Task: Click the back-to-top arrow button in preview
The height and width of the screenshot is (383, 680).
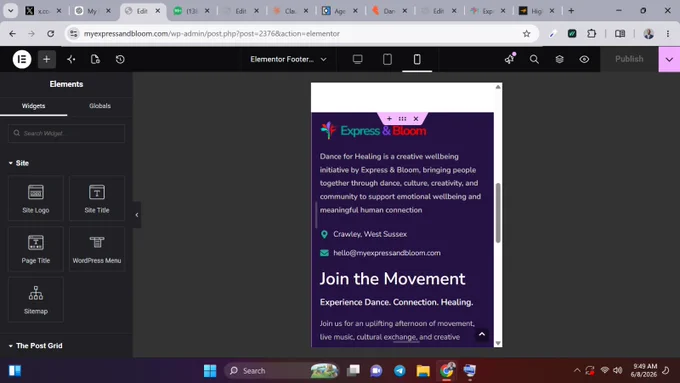Action: coord(481,334)
